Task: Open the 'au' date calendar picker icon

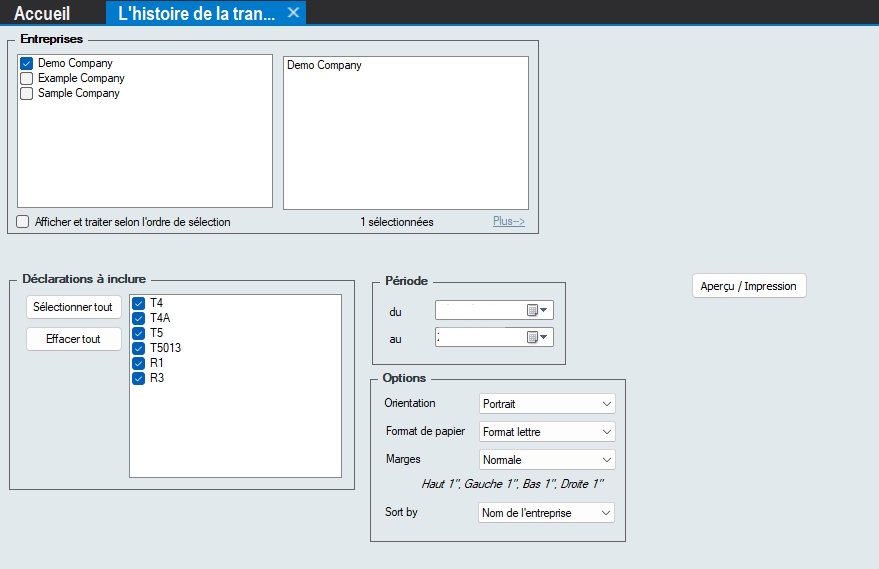Action: 534,338
